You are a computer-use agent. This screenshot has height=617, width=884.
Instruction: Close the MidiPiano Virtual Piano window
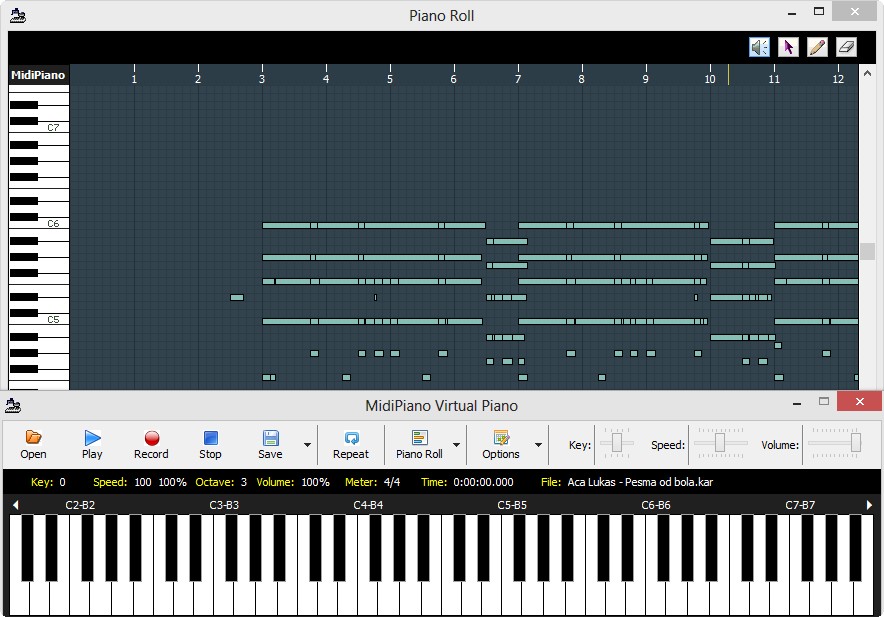click(x=859, y=401)
